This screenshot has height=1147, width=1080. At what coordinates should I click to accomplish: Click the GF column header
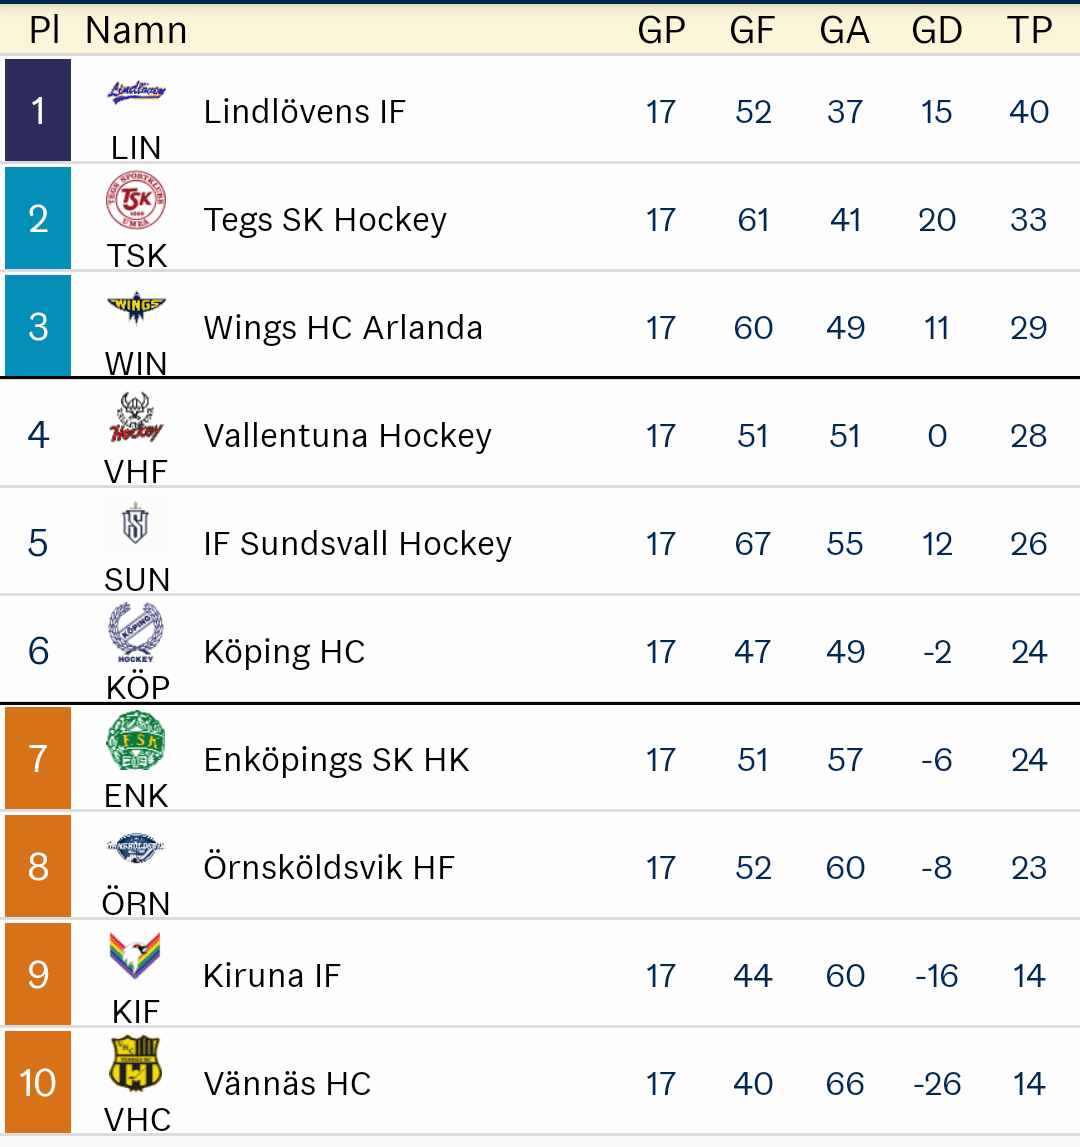point(752,30)
